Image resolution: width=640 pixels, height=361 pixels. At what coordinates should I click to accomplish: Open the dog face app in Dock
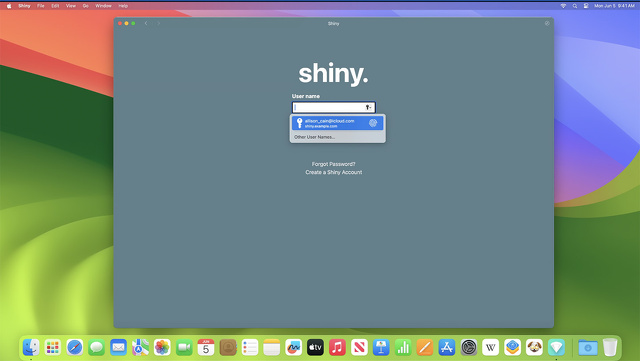(534, 348)
